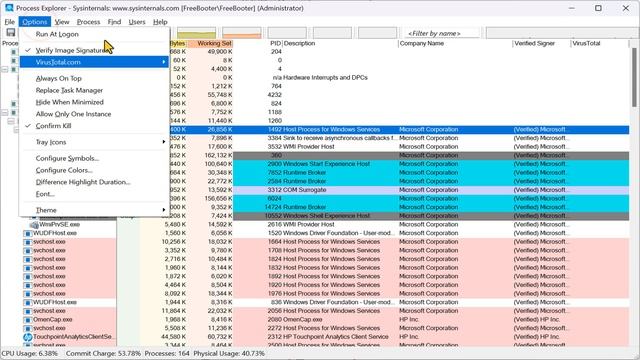This screenshot has height=360, width=640.
Task: Click the vertical scrollbar thumb
Action: (634, 77)
